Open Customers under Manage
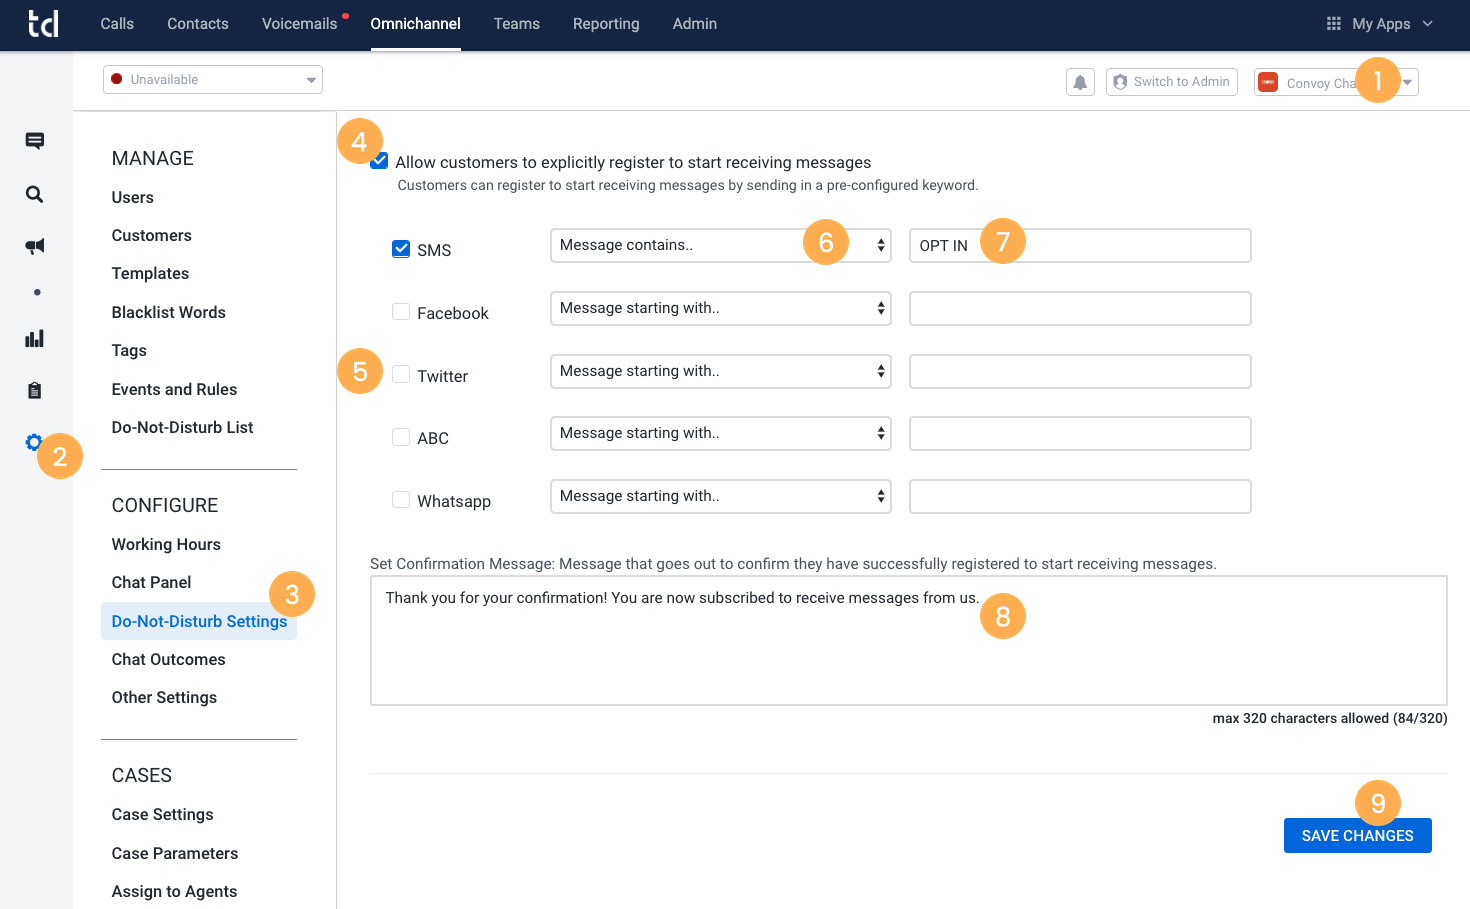 [x=152, y=235]
